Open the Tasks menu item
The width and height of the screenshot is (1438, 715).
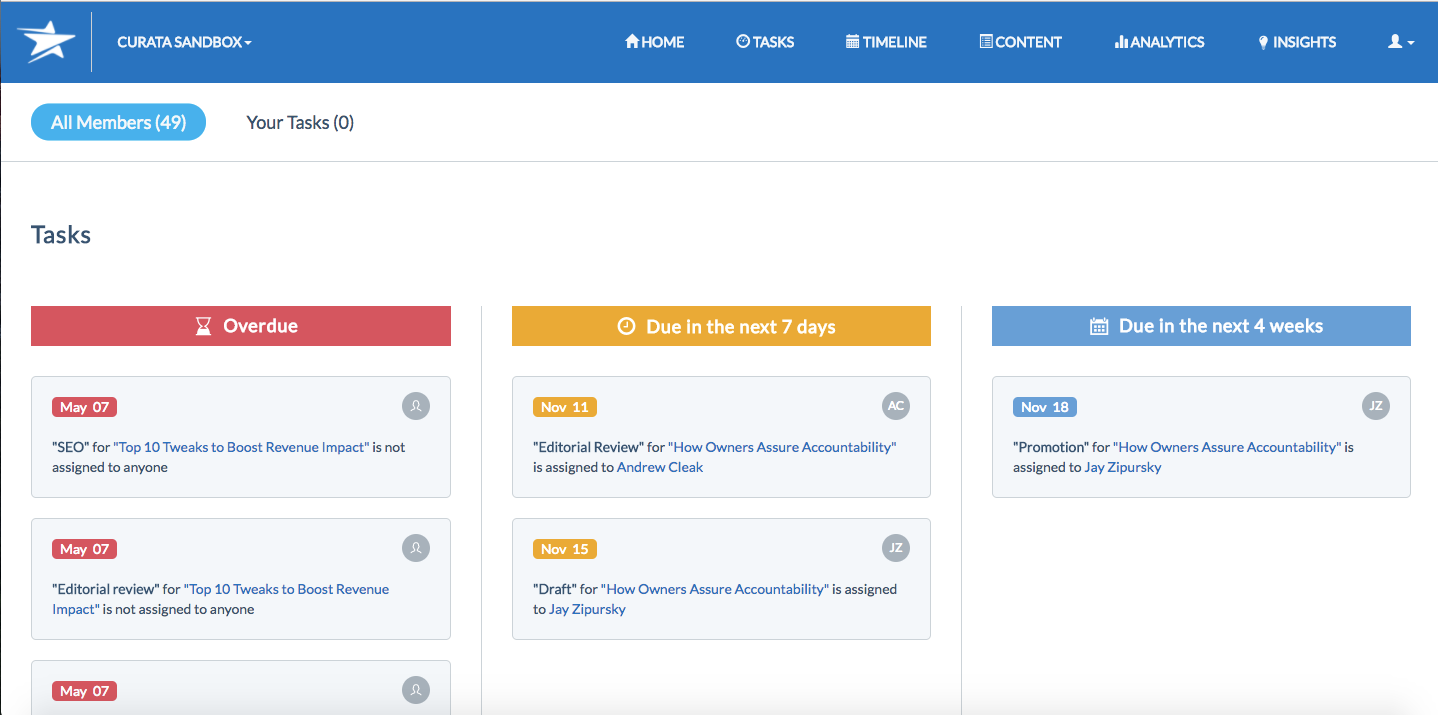click(765, 42)
